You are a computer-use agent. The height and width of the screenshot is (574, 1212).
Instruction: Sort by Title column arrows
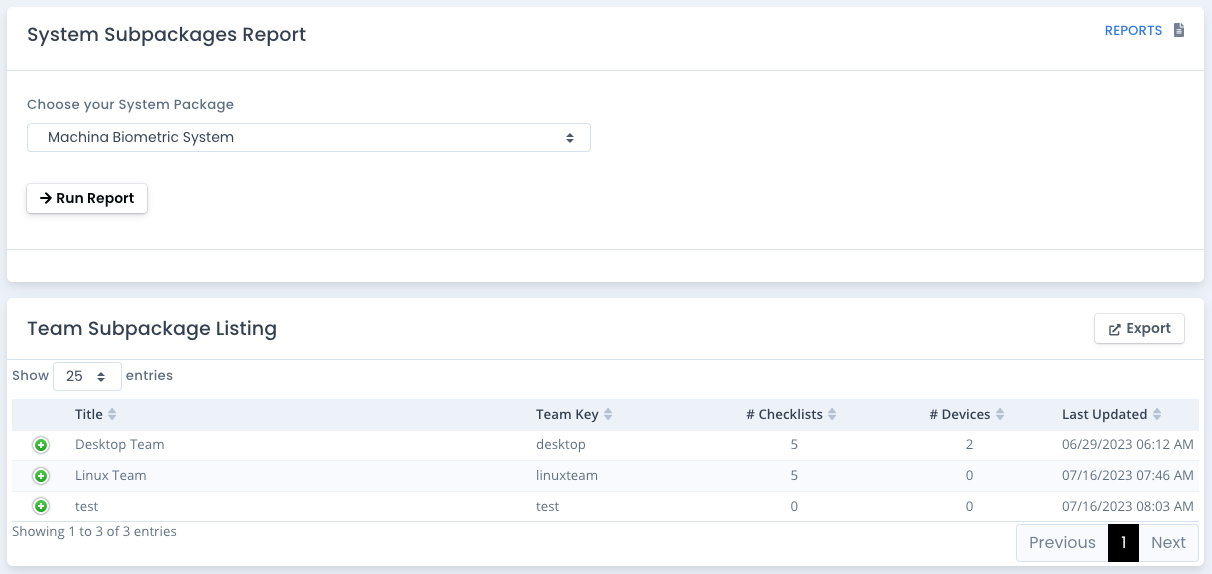point(112,415)
